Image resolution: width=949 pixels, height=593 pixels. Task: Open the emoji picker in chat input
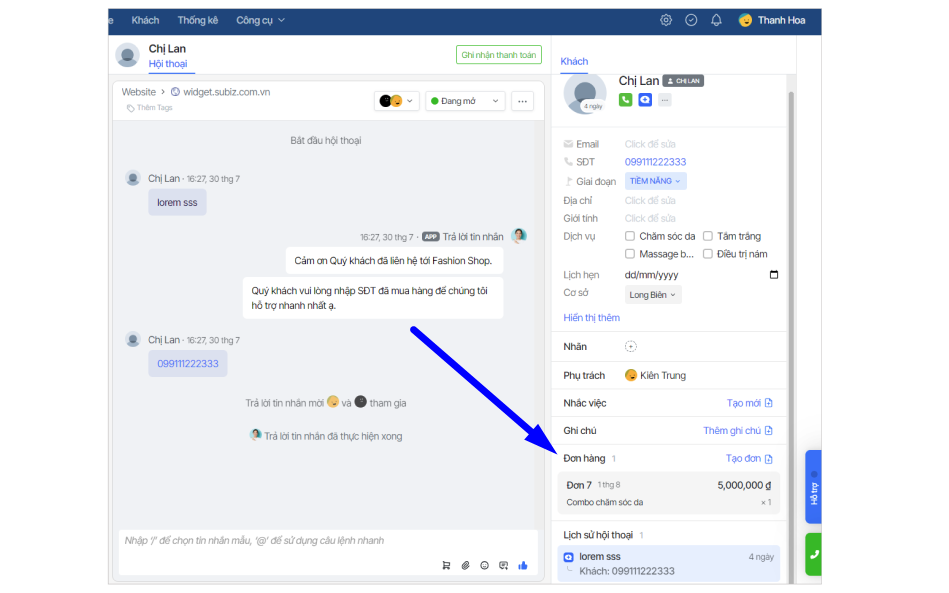[484, 565]
